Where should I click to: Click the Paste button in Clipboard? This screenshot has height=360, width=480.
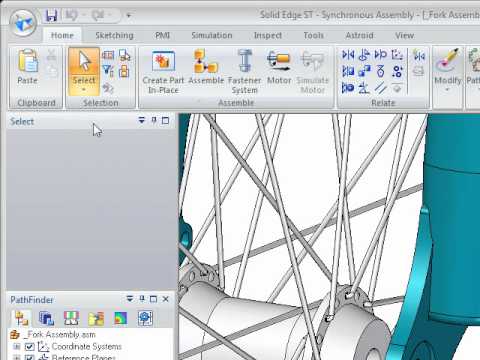[28, 66]
